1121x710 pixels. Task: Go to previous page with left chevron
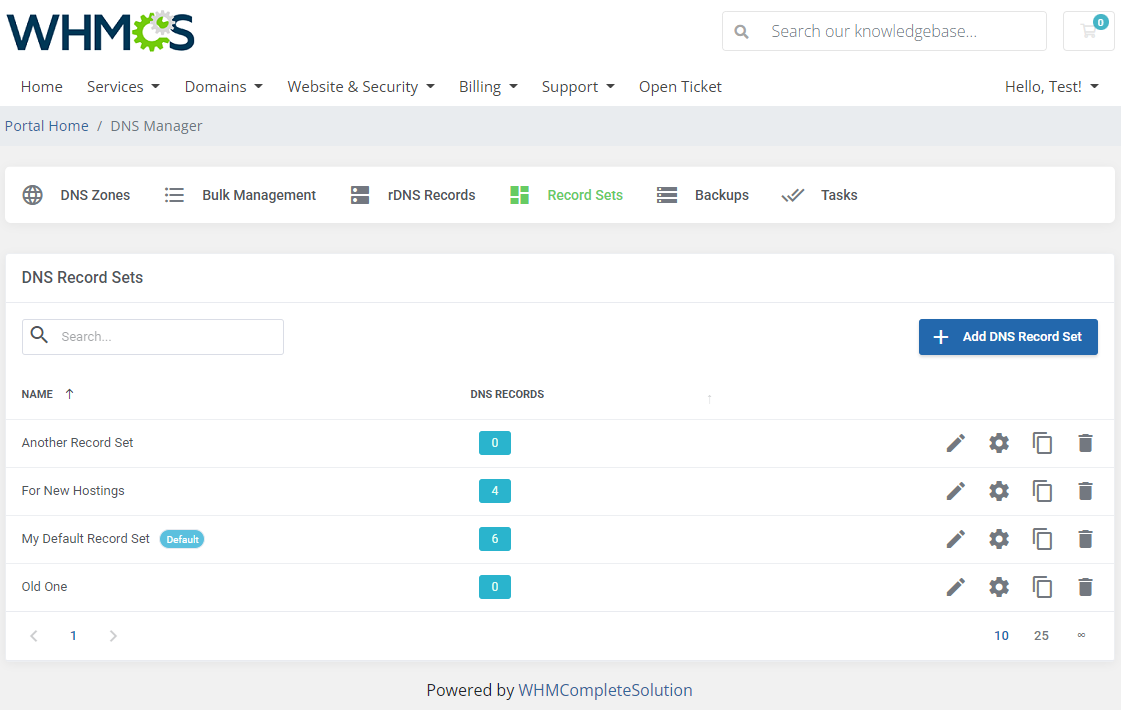(x=34, y=636)
